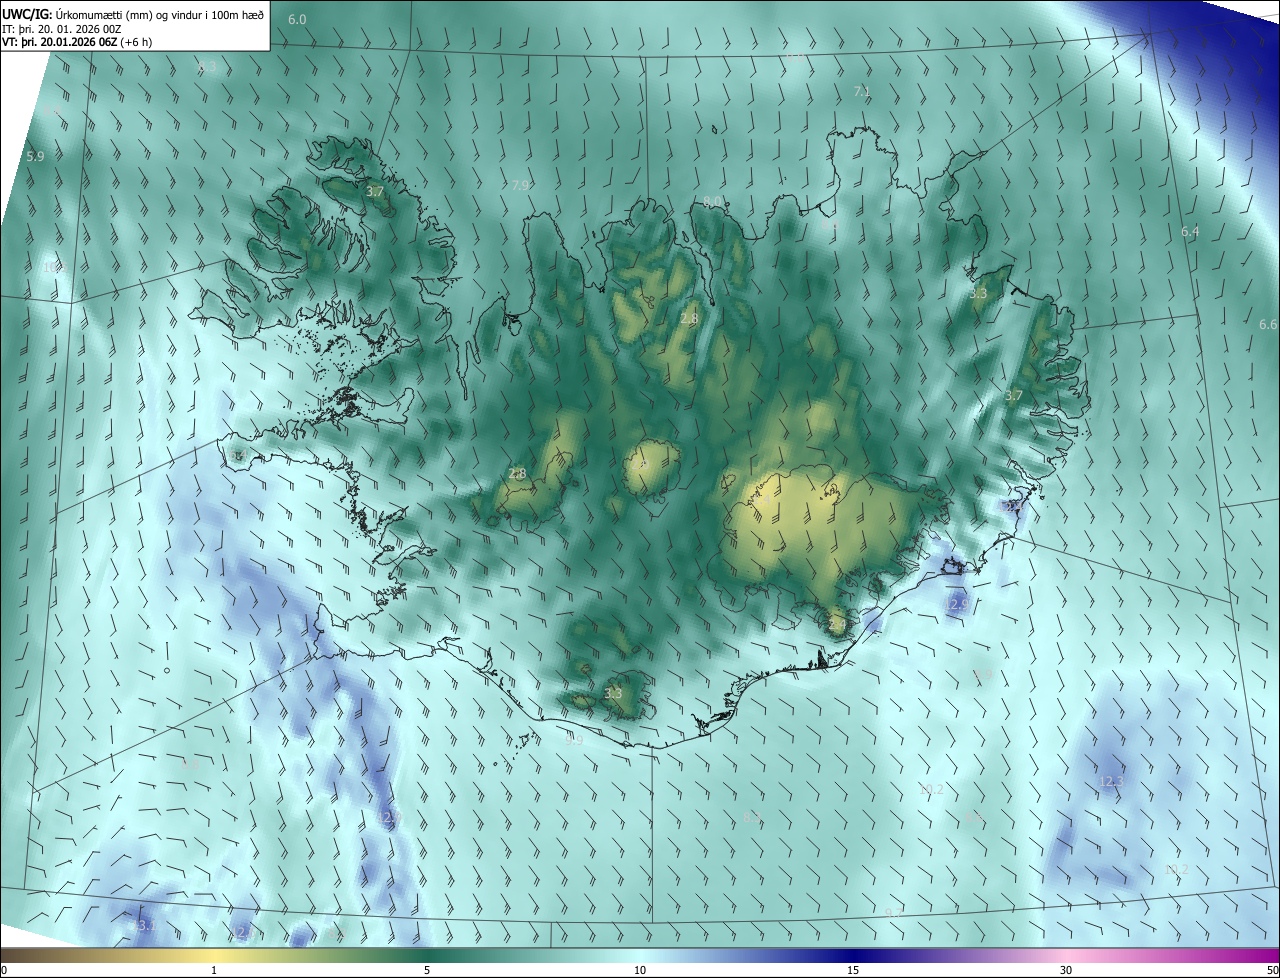The width and height of the screenshot is (1280, 978).
Task: Click the 'IT: þri. 20. 01. 2026 00Z' line
Action: (x=62, y=29)
